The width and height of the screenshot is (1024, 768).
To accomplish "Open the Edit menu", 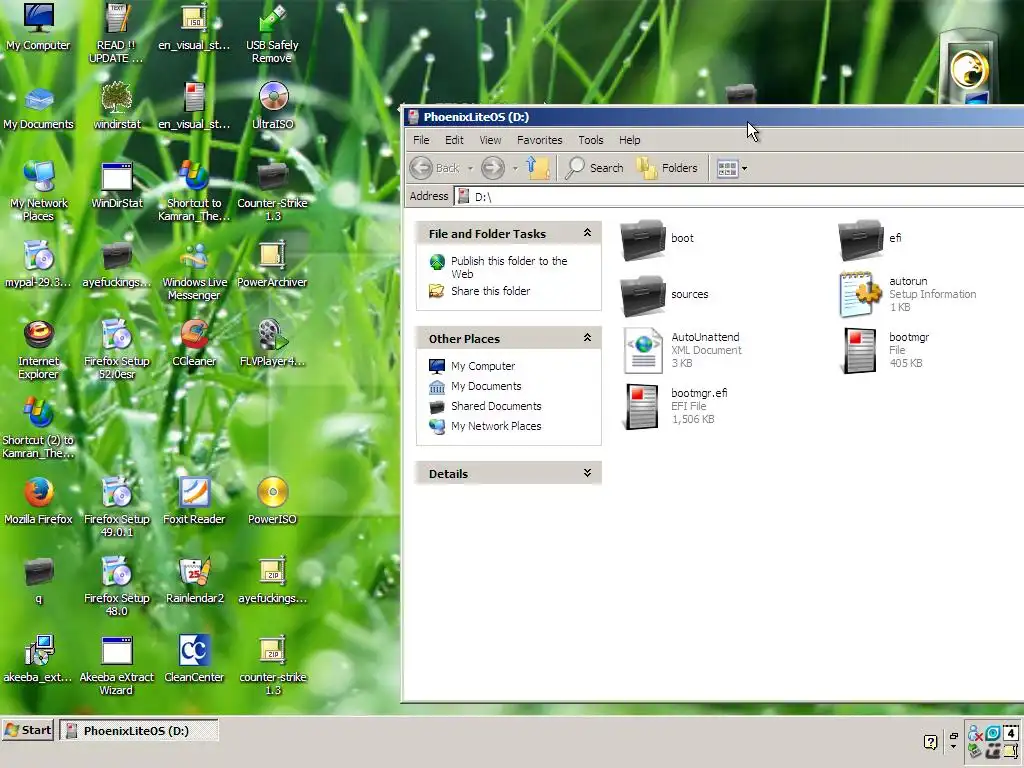I will (454, 140).
